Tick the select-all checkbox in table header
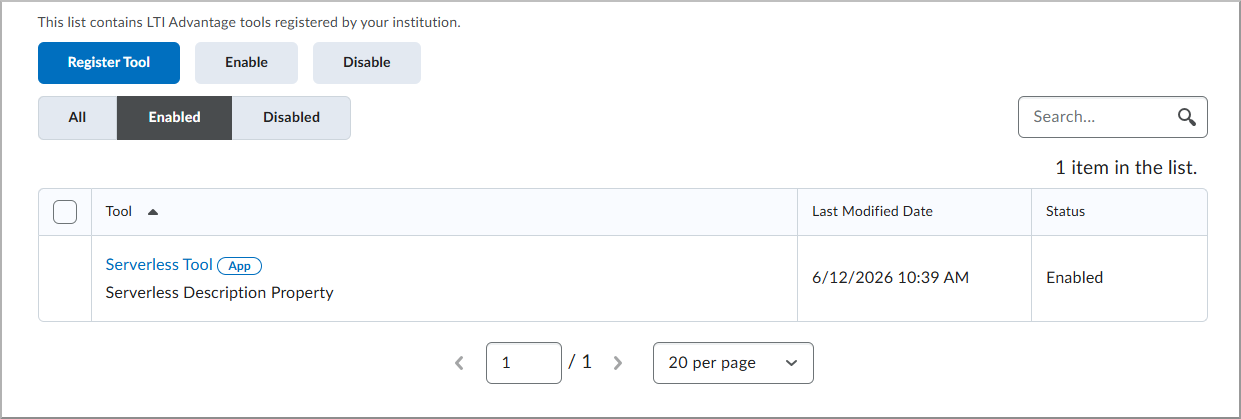The width and height of the screenshot is (1241, 419). point(65,212)
